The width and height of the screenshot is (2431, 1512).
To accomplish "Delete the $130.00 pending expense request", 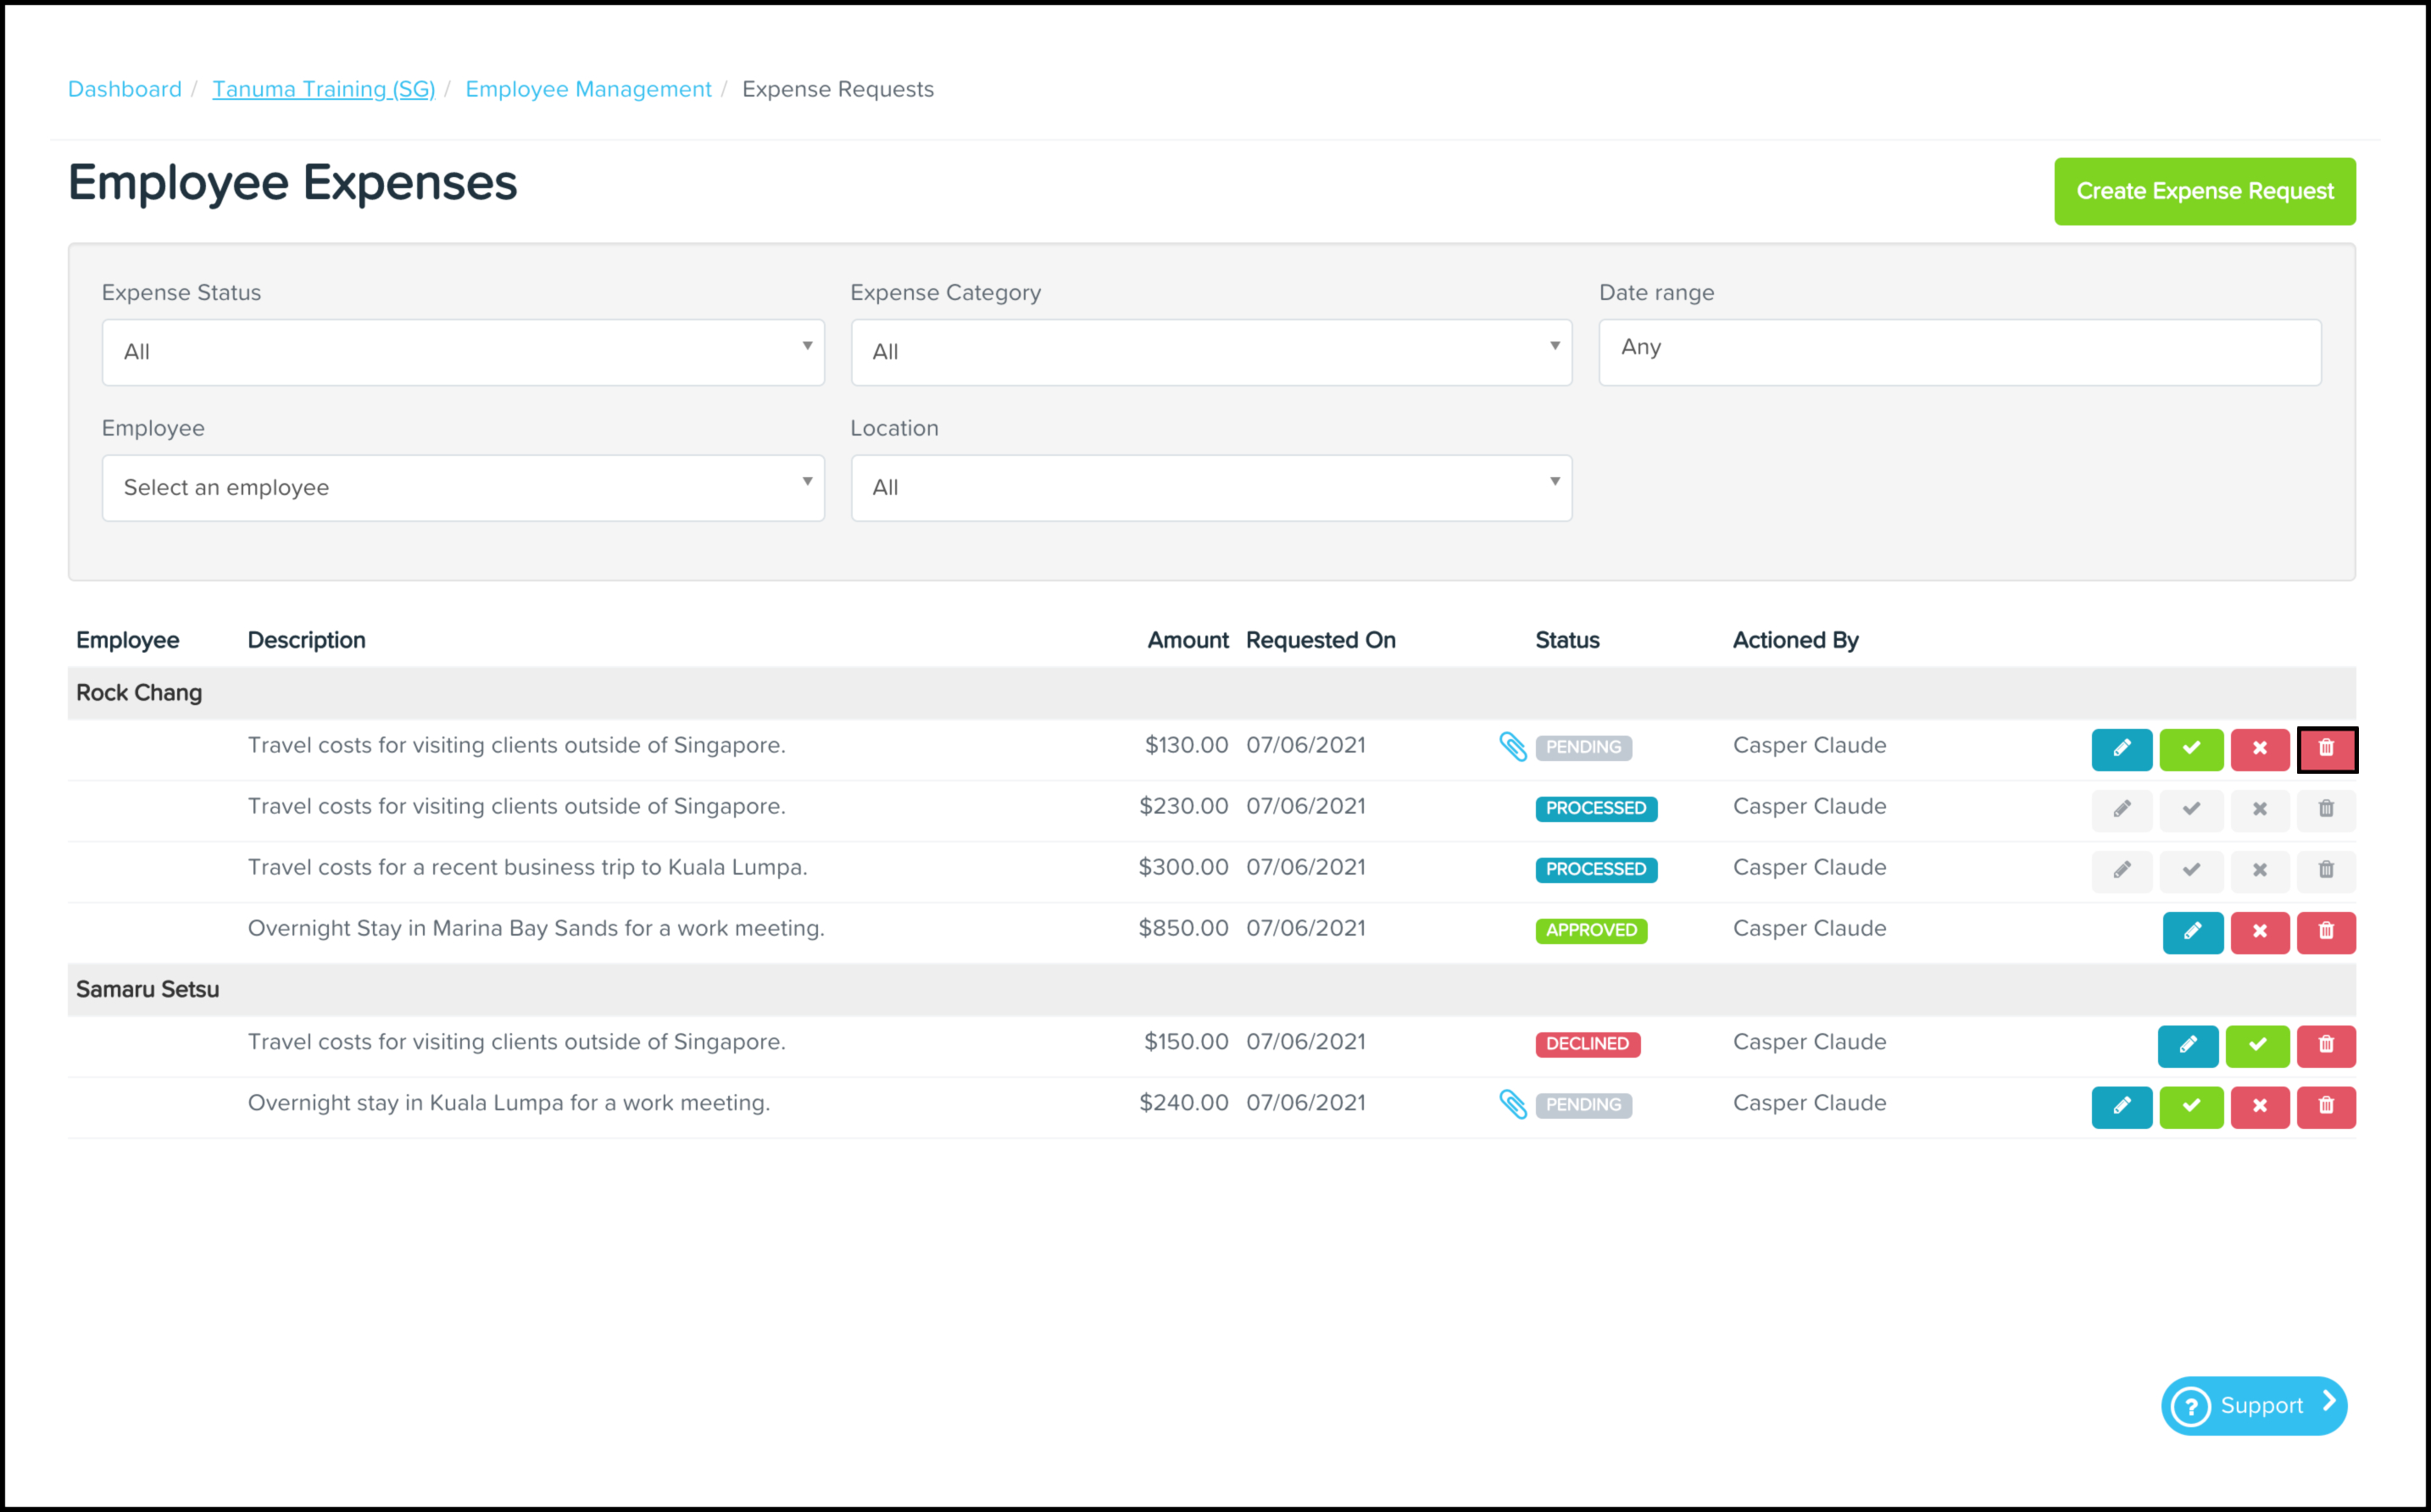I will [2326, 749].
